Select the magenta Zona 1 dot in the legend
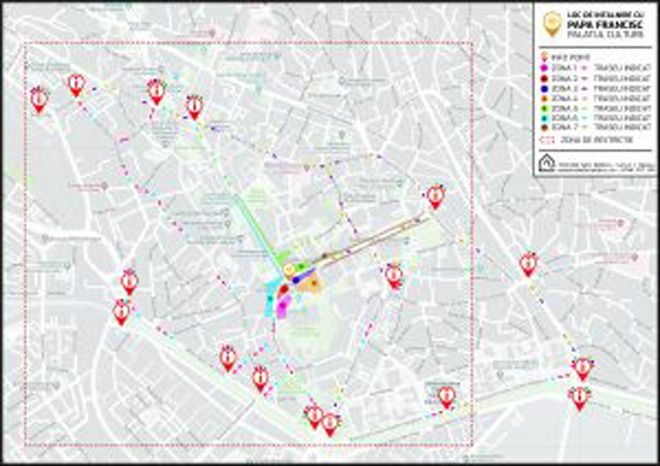The height and width of the screenshot is (466, 660). [544, 70]
